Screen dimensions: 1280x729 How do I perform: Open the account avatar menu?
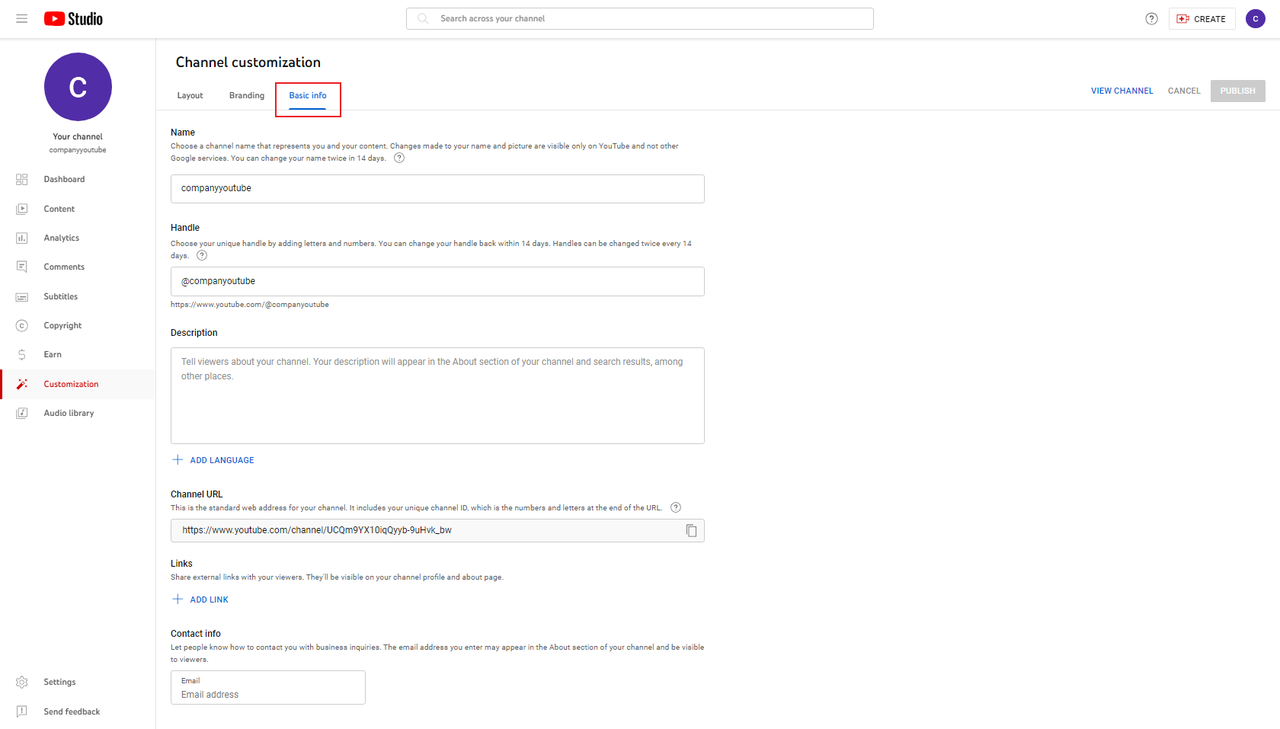tap(1255, 18)
